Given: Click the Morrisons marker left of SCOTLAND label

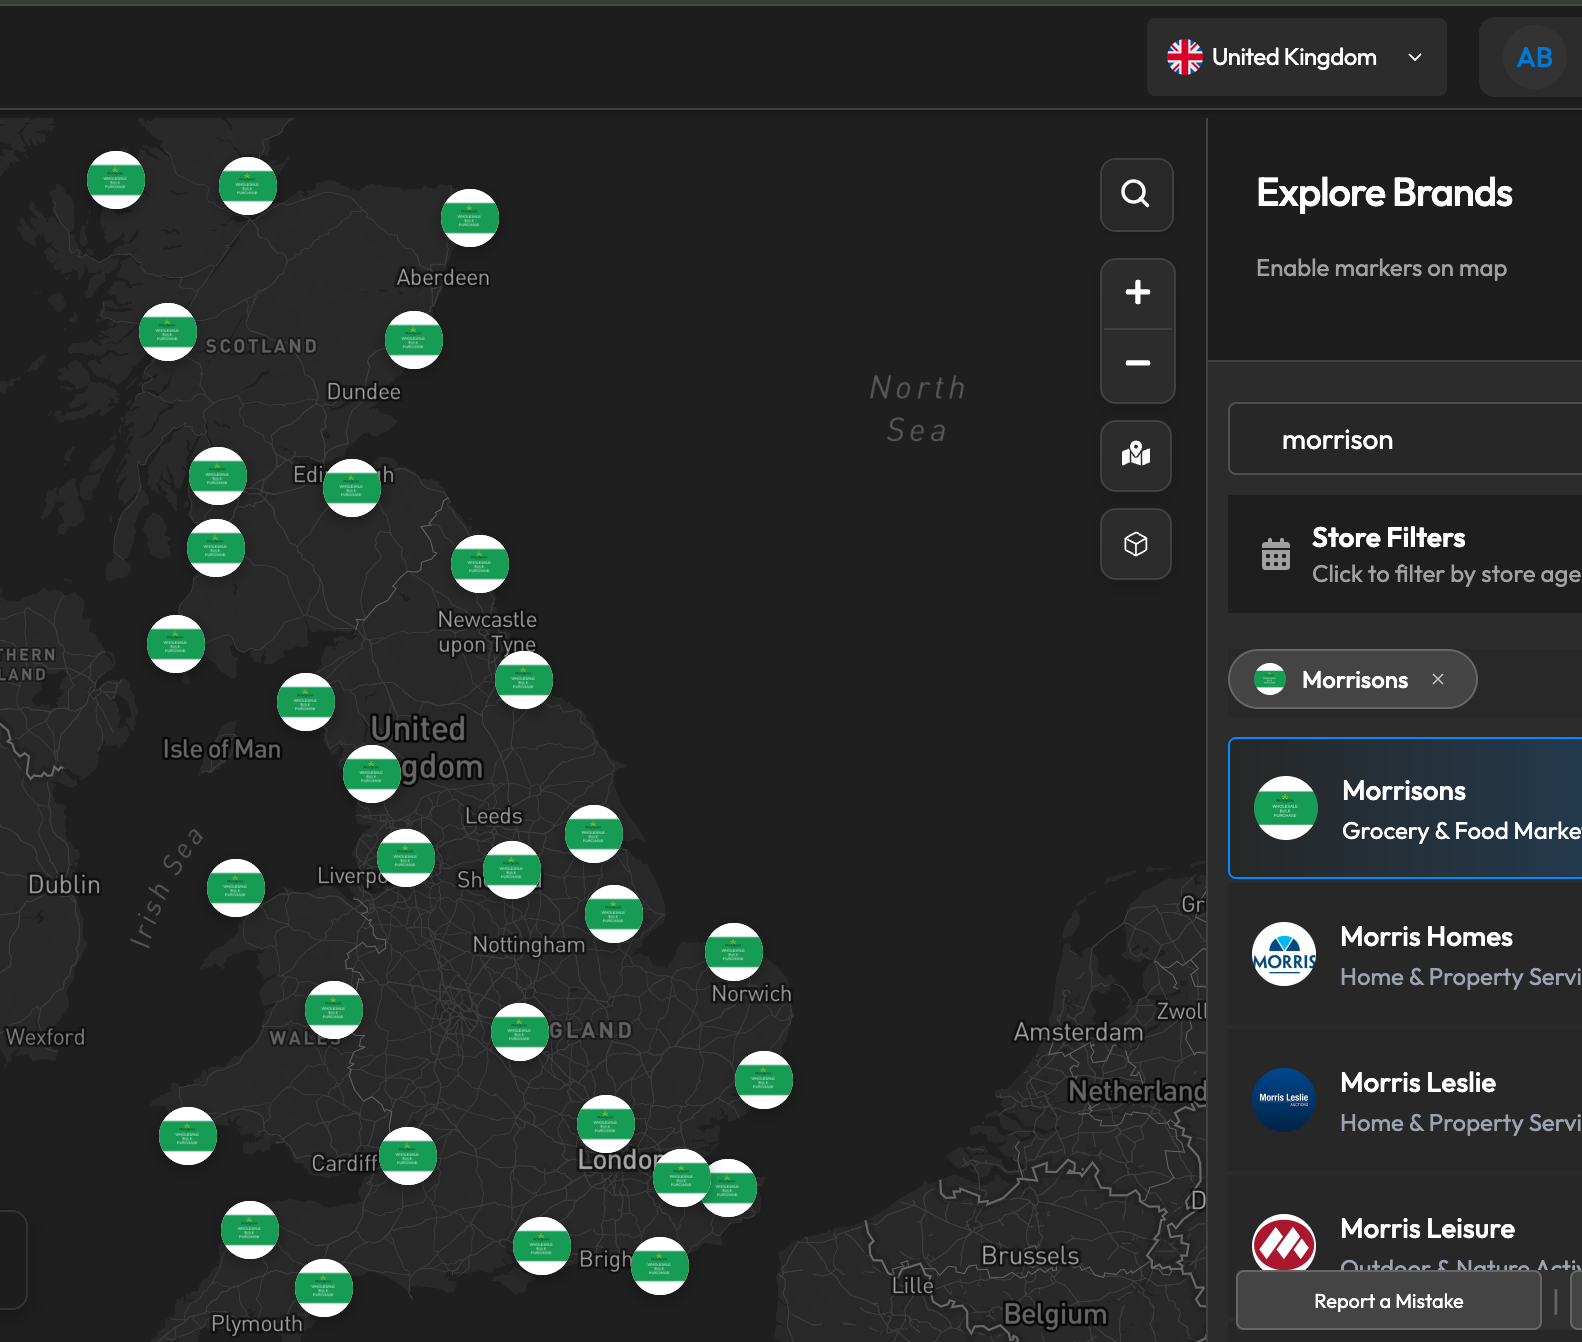Looking at the screenshot, I should click(168, 332).
